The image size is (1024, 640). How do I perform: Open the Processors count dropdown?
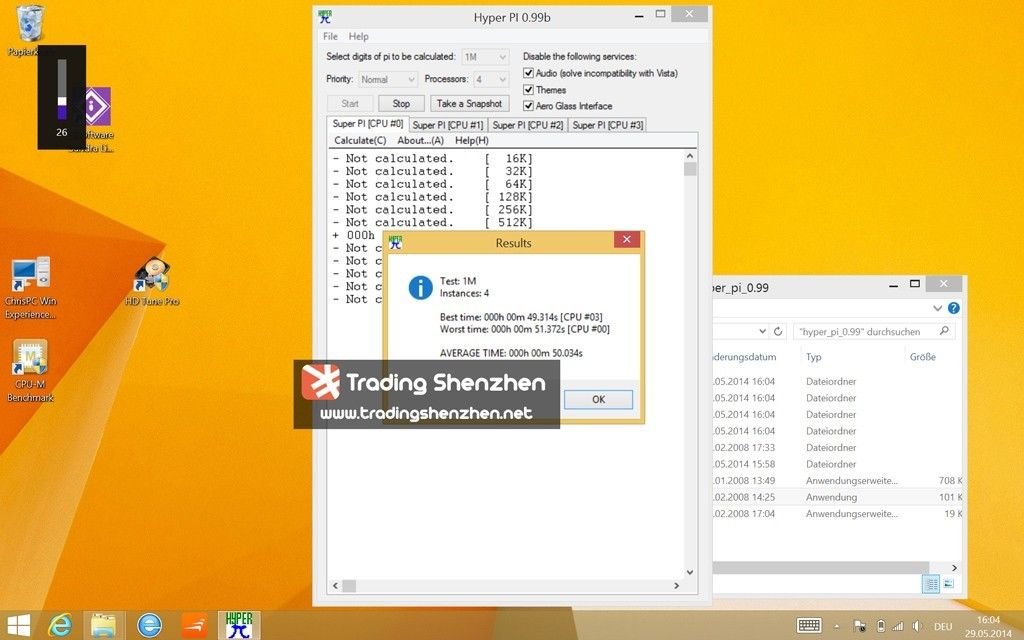pos(491,80)
